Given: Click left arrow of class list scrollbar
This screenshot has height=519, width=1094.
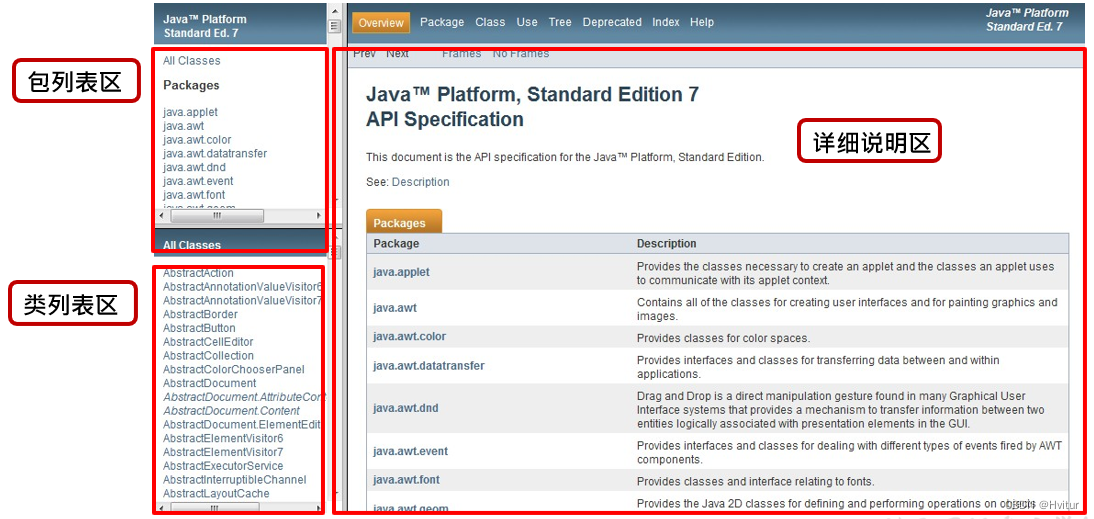Looking at the screenshot, I should [161, 509].
